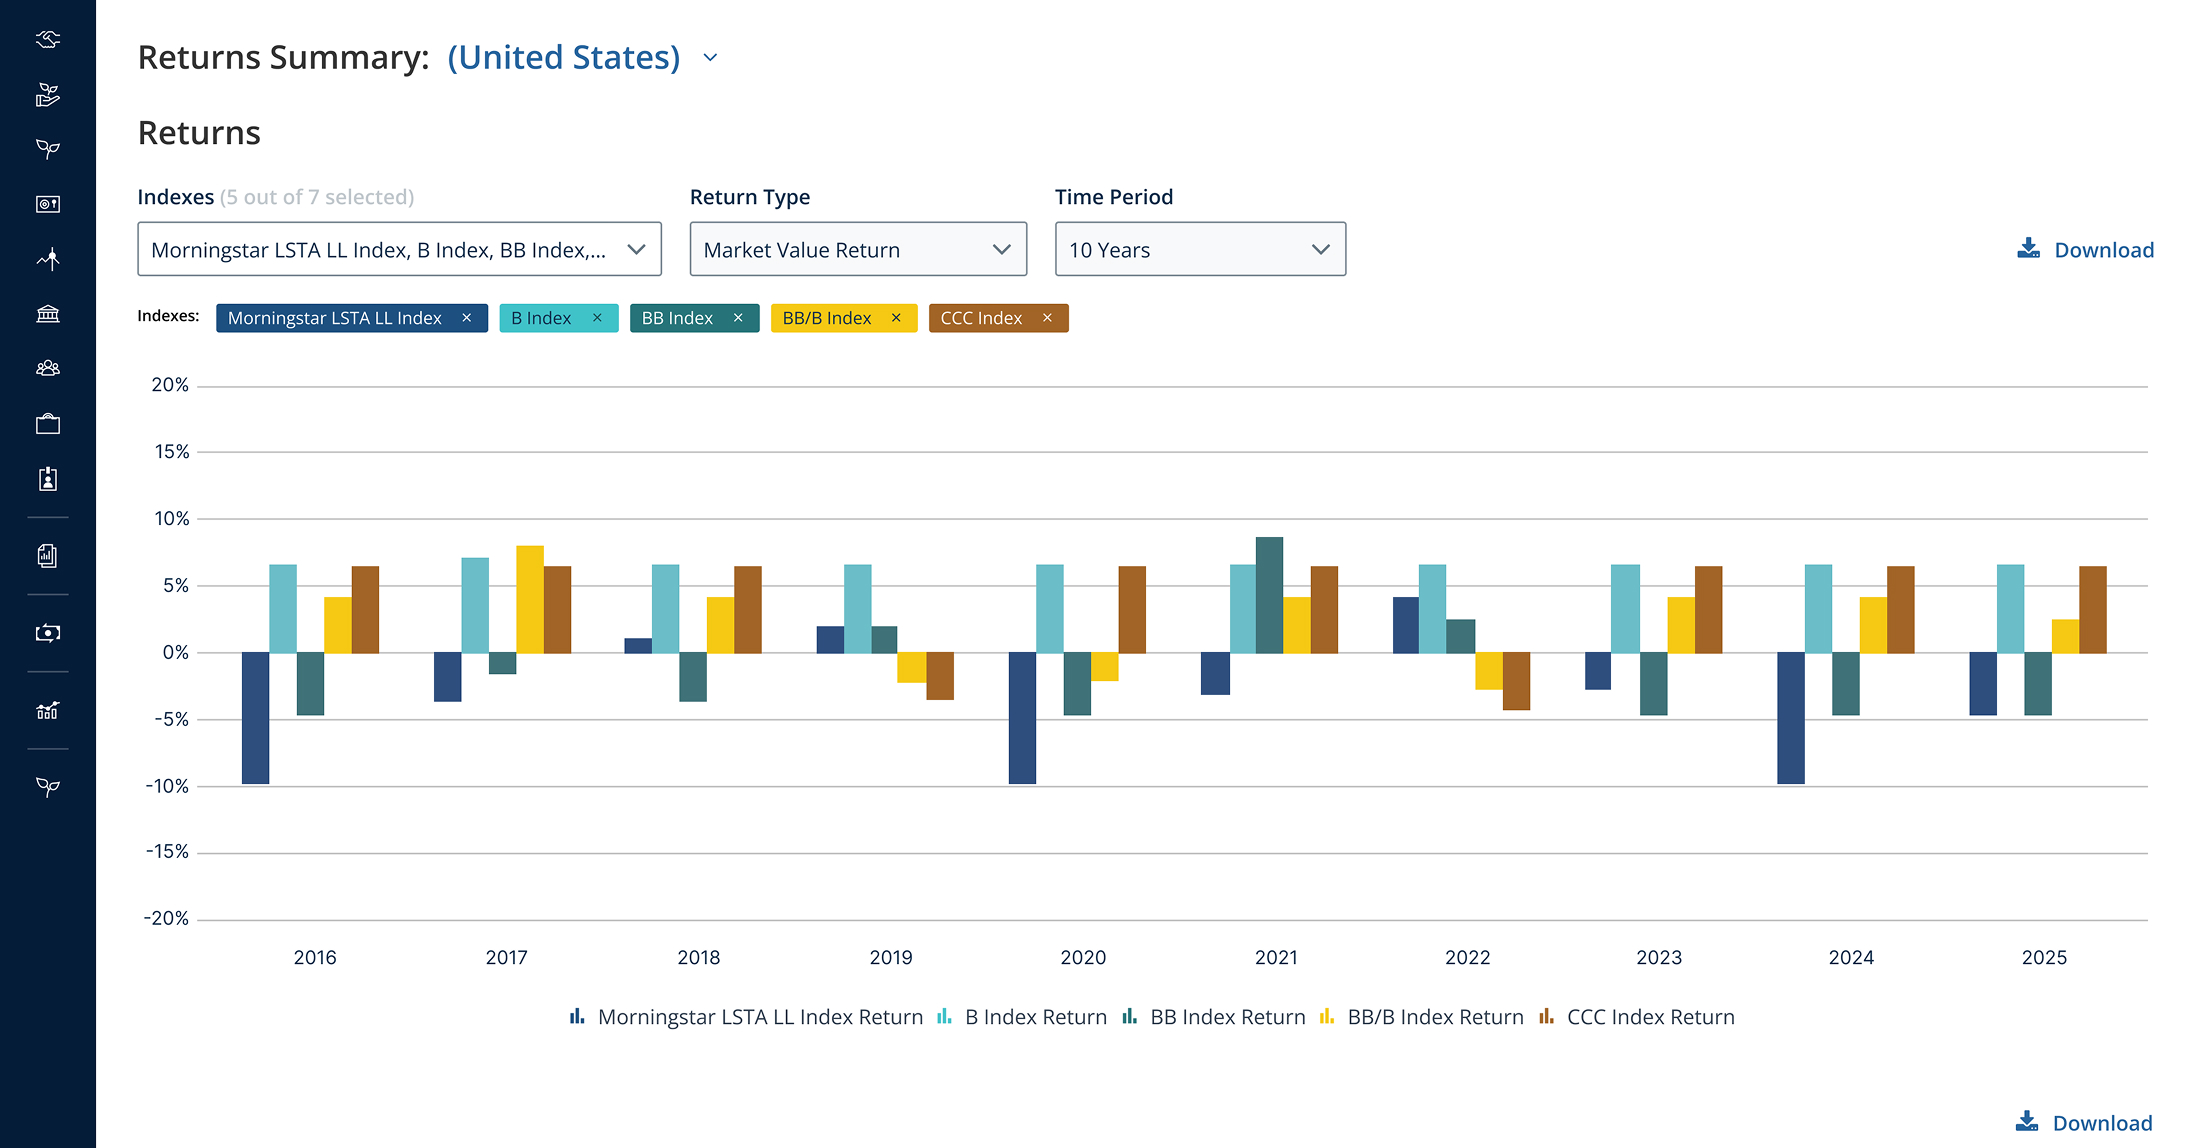
Task: Click the hand holding plant sidebar icon
Action: (x=48, y=95)
